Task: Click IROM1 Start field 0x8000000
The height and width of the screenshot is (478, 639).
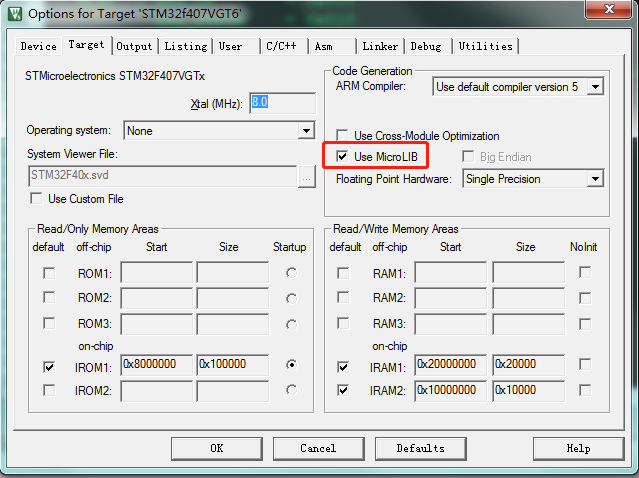Action: pos(156,365)
